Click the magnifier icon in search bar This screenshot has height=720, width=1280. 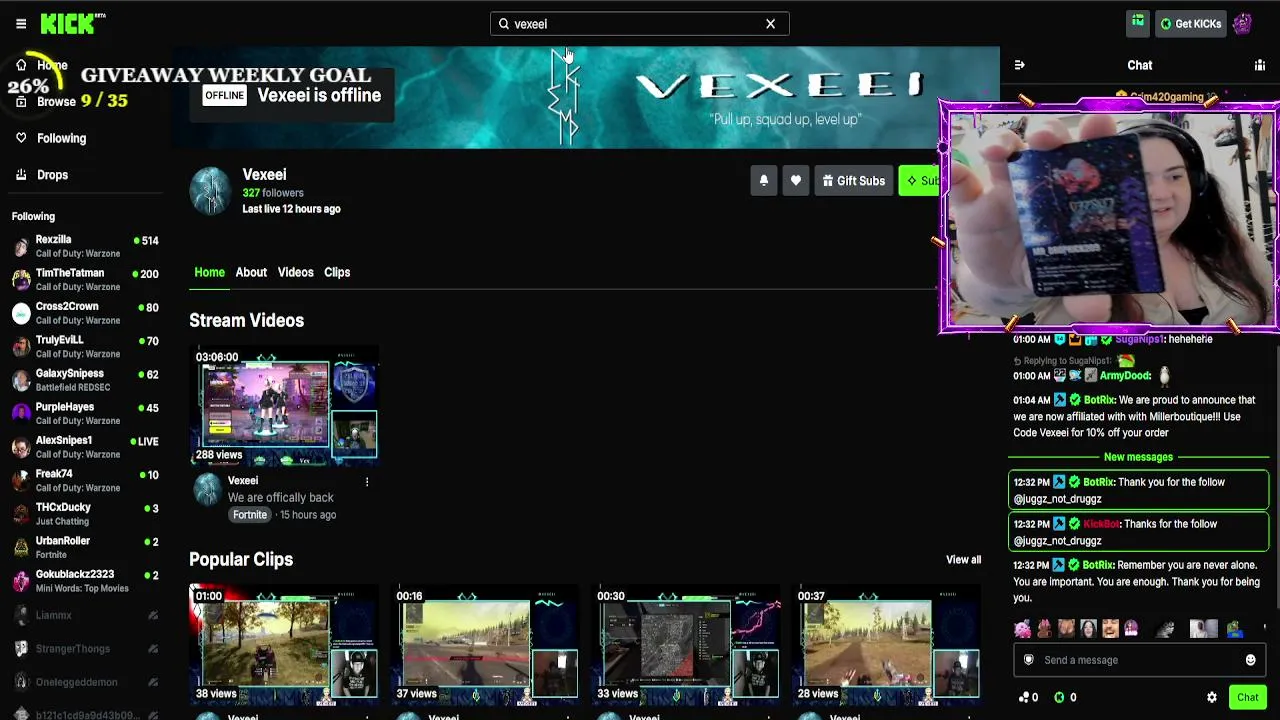tap(504, 24)
